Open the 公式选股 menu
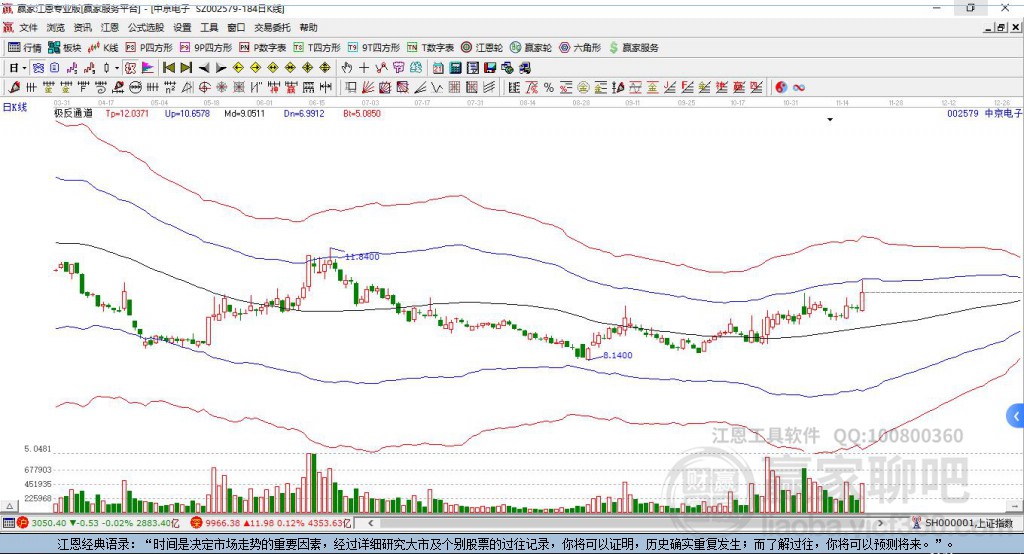The image size is (1024, 554). click(146, 27)
